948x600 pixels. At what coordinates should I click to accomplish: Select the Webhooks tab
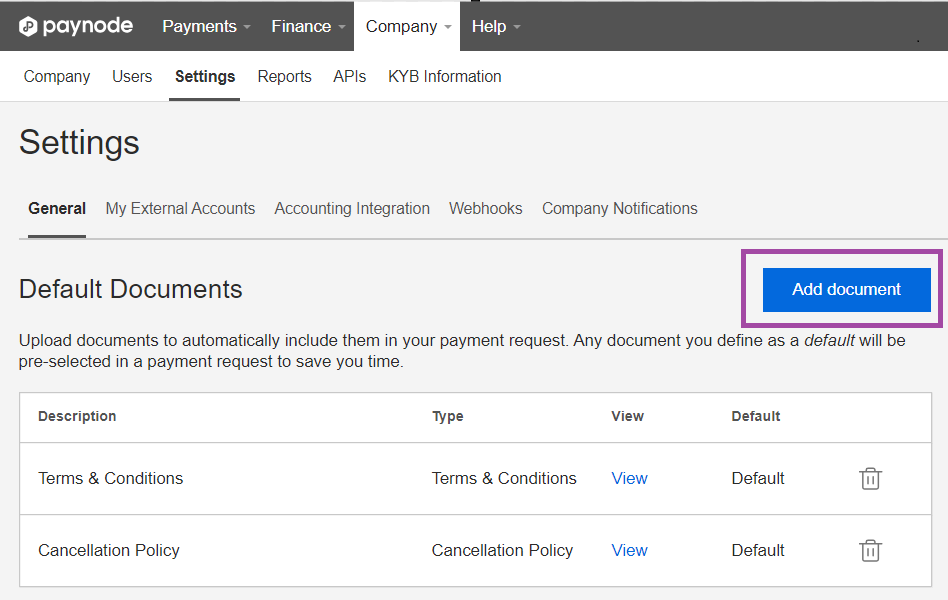(x=485, y=208)
